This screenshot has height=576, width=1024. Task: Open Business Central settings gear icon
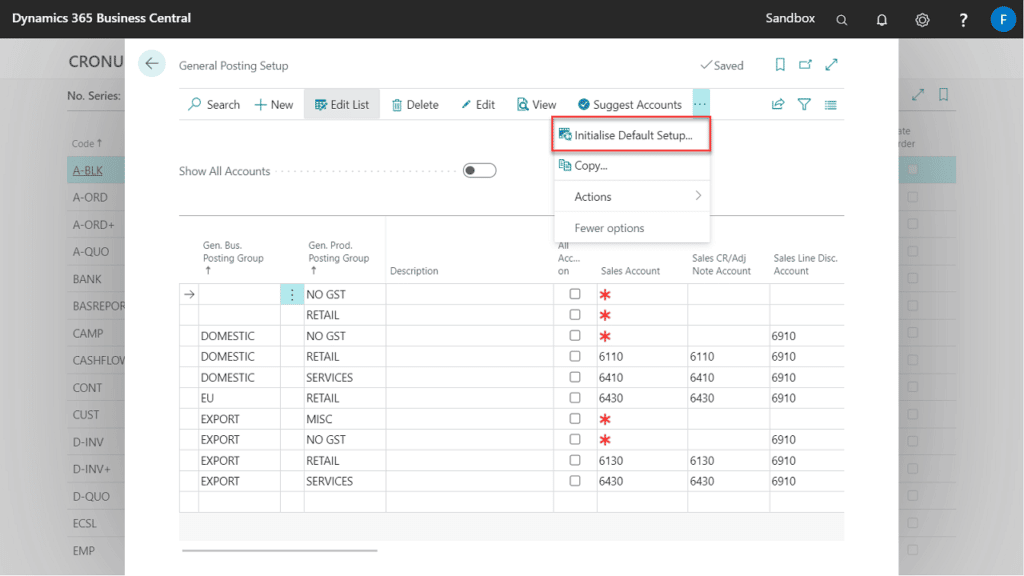click(922, 19)
